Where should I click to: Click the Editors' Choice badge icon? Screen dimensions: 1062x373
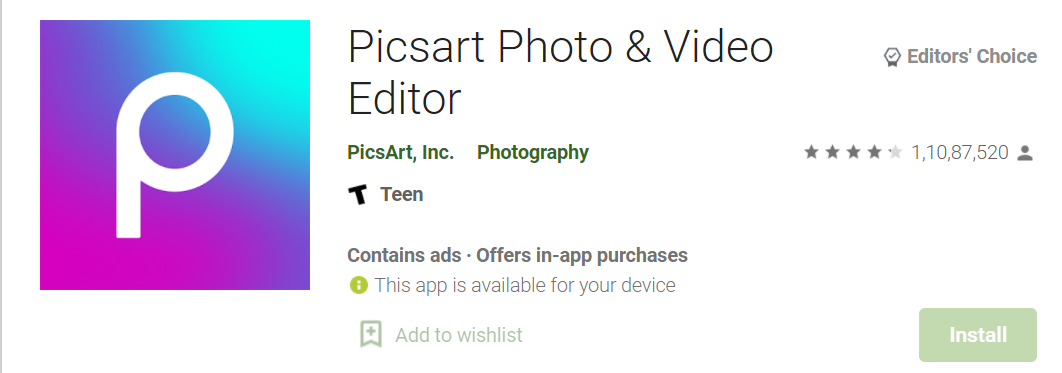pyautogui.click(x=893, y=57)
